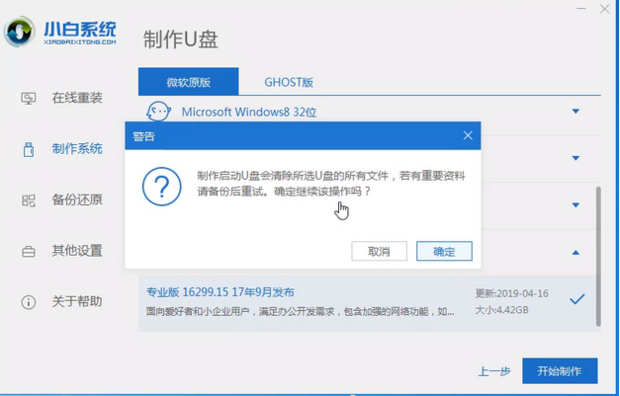The width and height of the screenshot is (620, 396).
Task: Collapse the expanded system row up arrow
Action: click(576, 252)
